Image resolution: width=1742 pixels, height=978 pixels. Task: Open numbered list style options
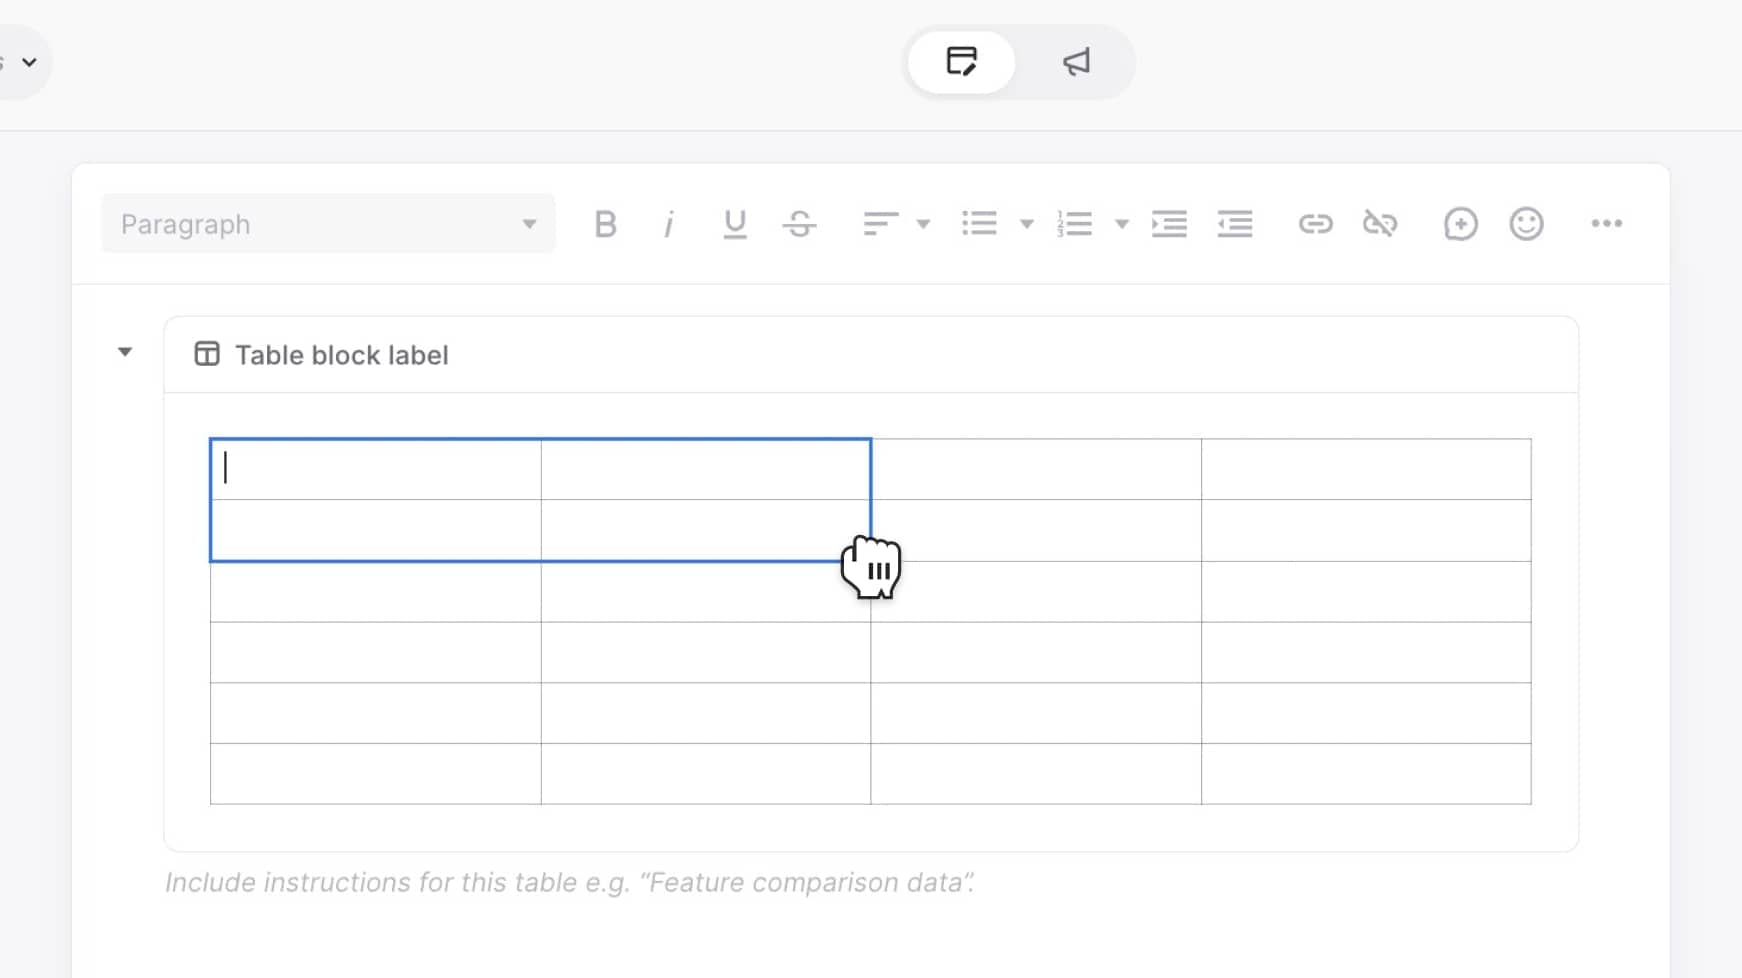click(1122, 224)
